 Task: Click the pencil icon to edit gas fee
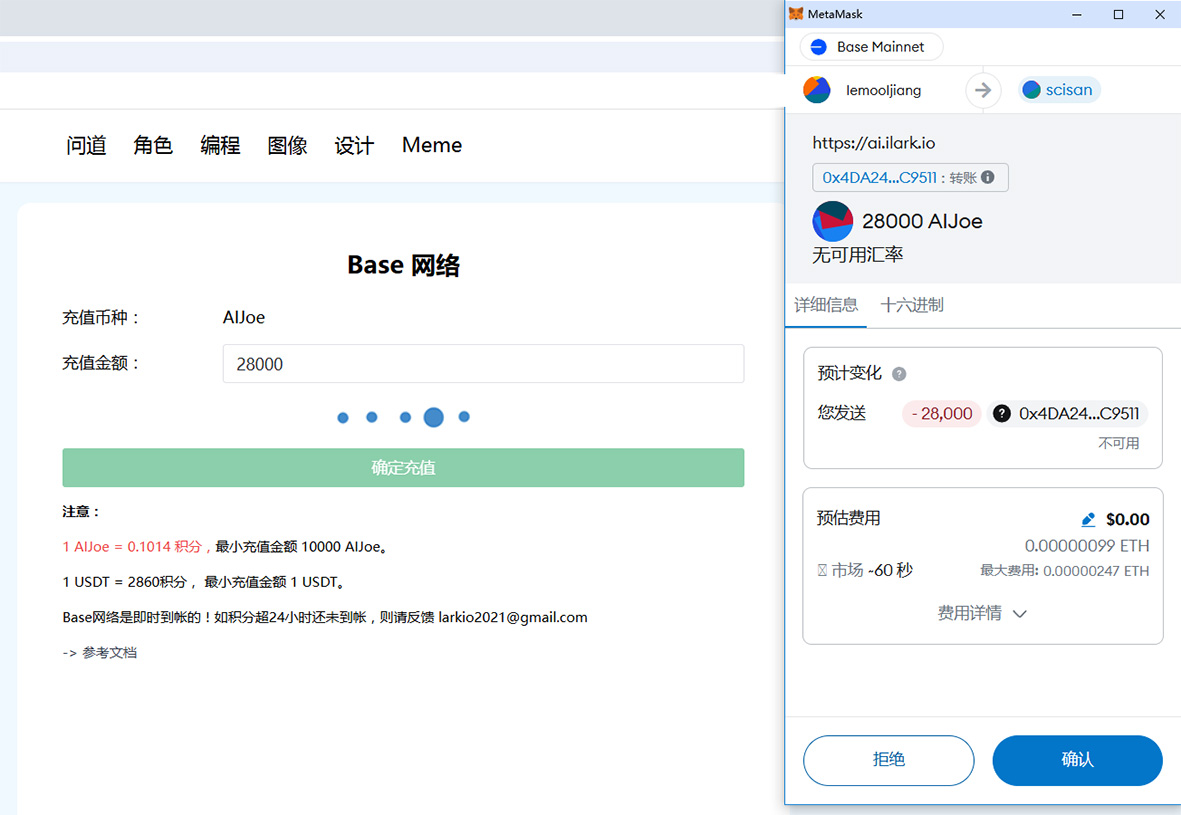[1088, 520]
